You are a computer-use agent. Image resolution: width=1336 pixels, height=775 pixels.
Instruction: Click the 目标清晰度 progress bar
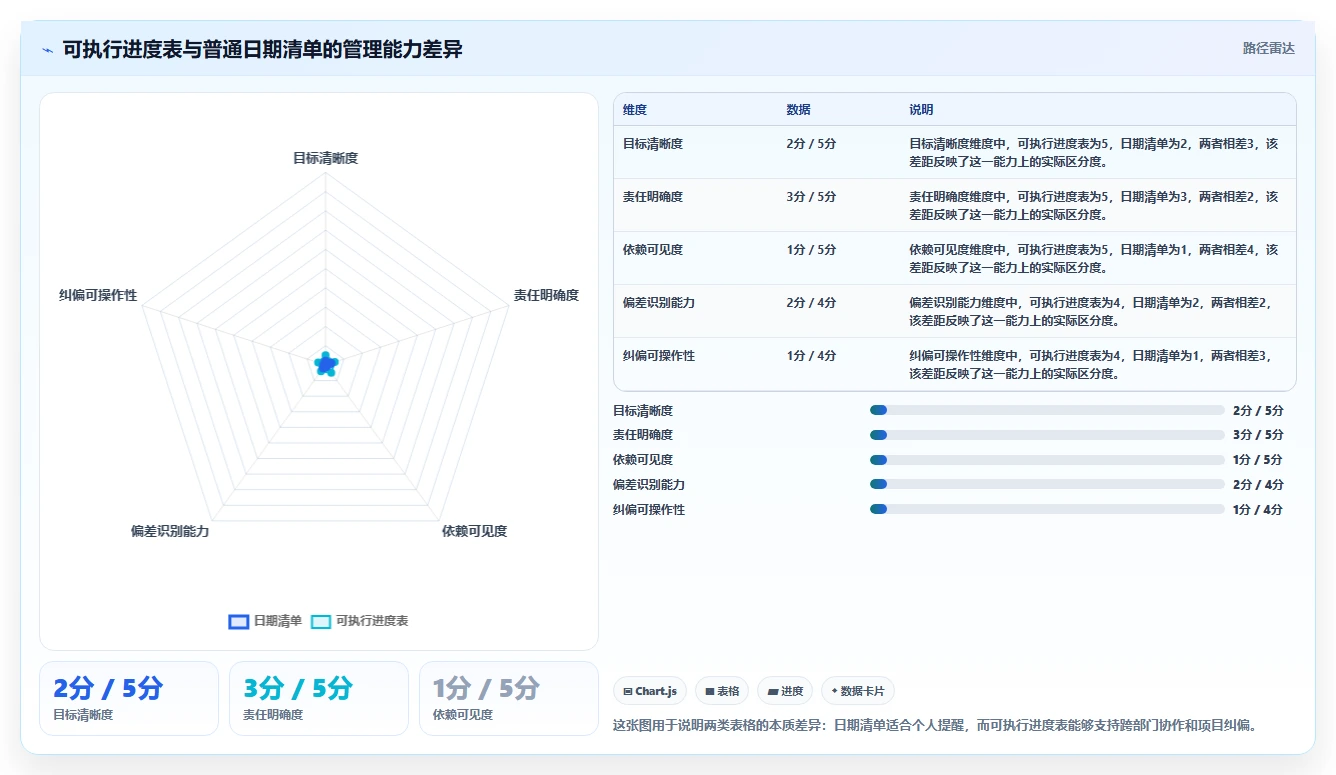click(x=1047, y=410)
